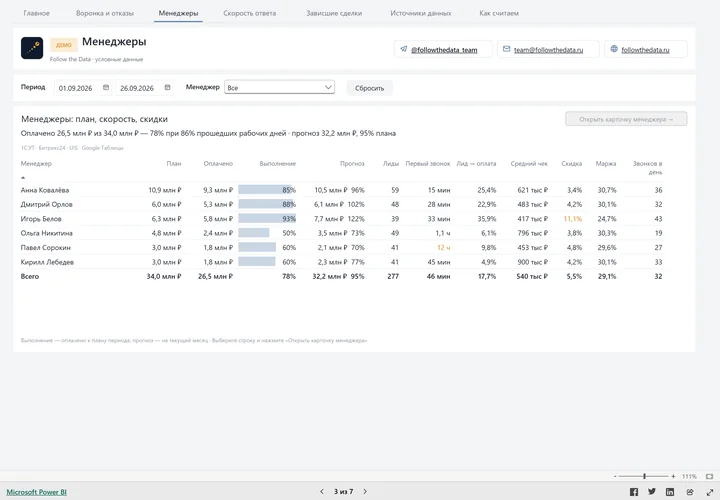720x500 pixels.
Task: Sort by Маржа column header
Action: (x=606, y=163)
